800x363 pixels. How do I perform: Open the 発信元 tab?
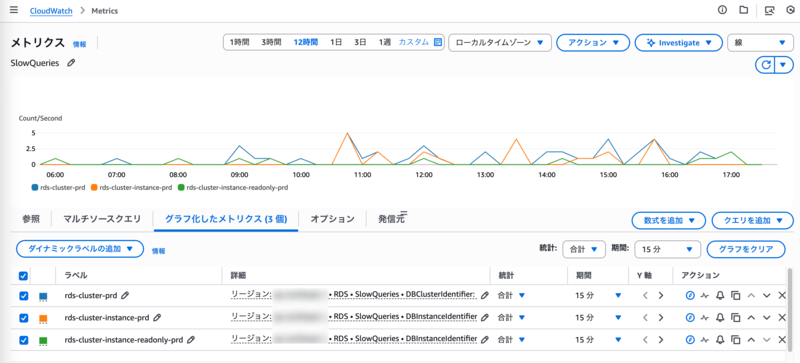pyautogui.click(x=390, y=219)
